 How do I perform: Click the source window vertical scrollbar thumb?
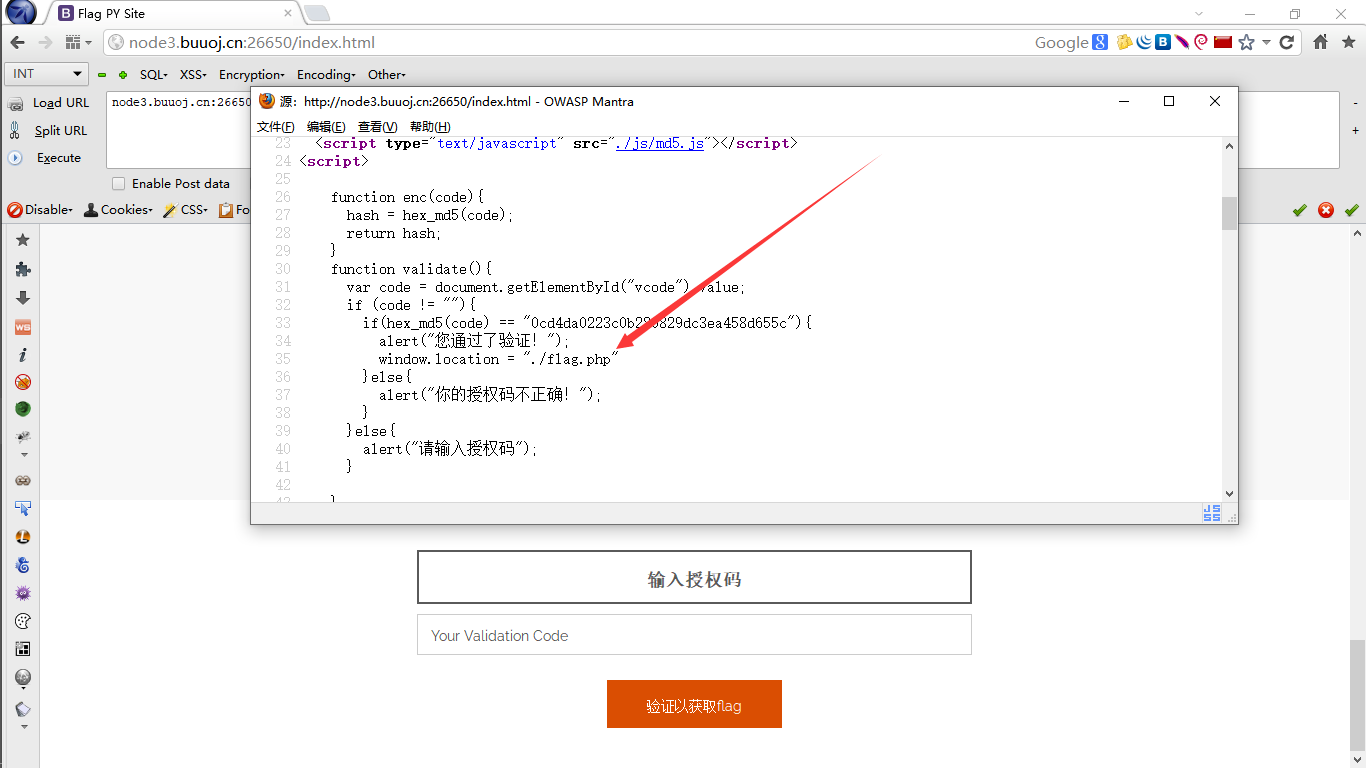(x=1229, y=212)
